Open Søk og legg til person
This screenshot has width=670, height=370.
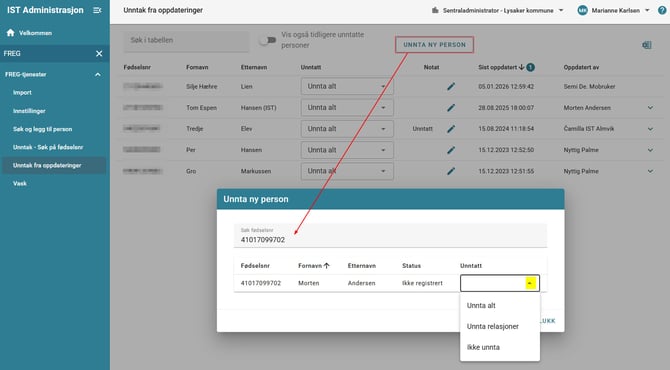pyautogui.click(x=42, y=129)
